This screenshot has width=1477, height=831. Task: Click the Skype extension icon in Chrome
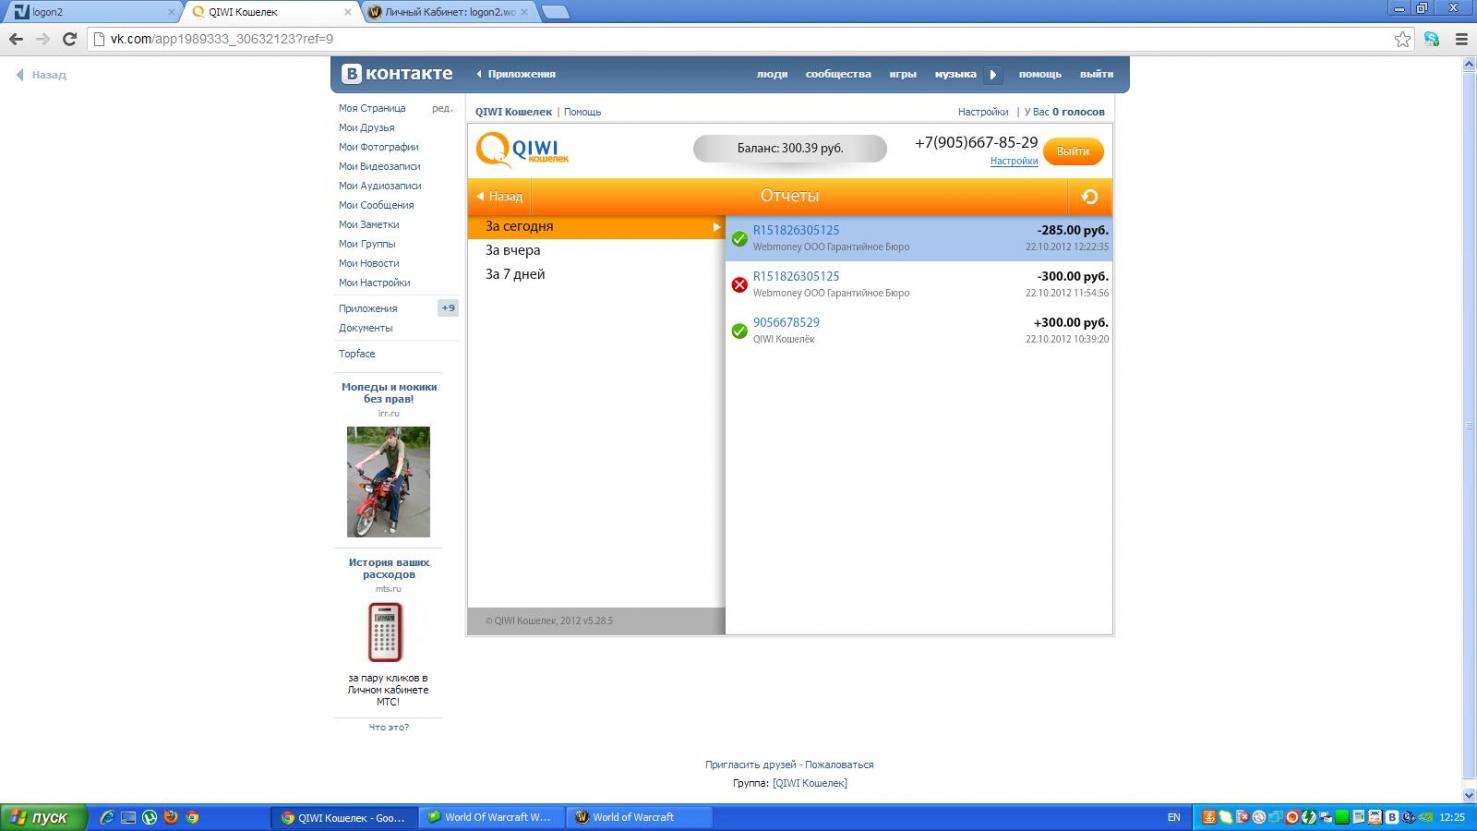pyautogui.click(x=1432, y=39)
